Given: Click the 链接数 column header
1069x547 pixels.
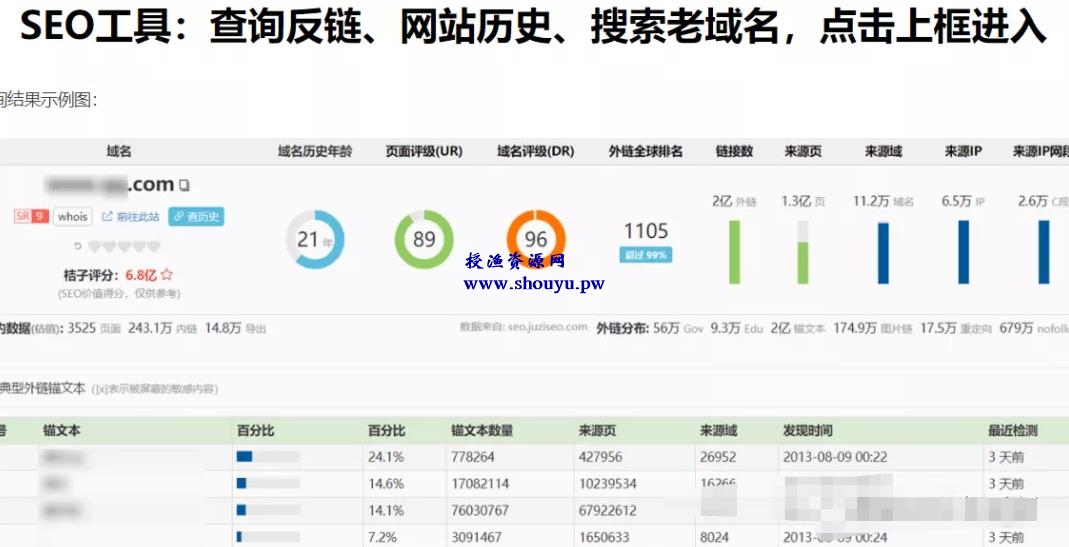Looking at the screenshot, I should point(734,151).
